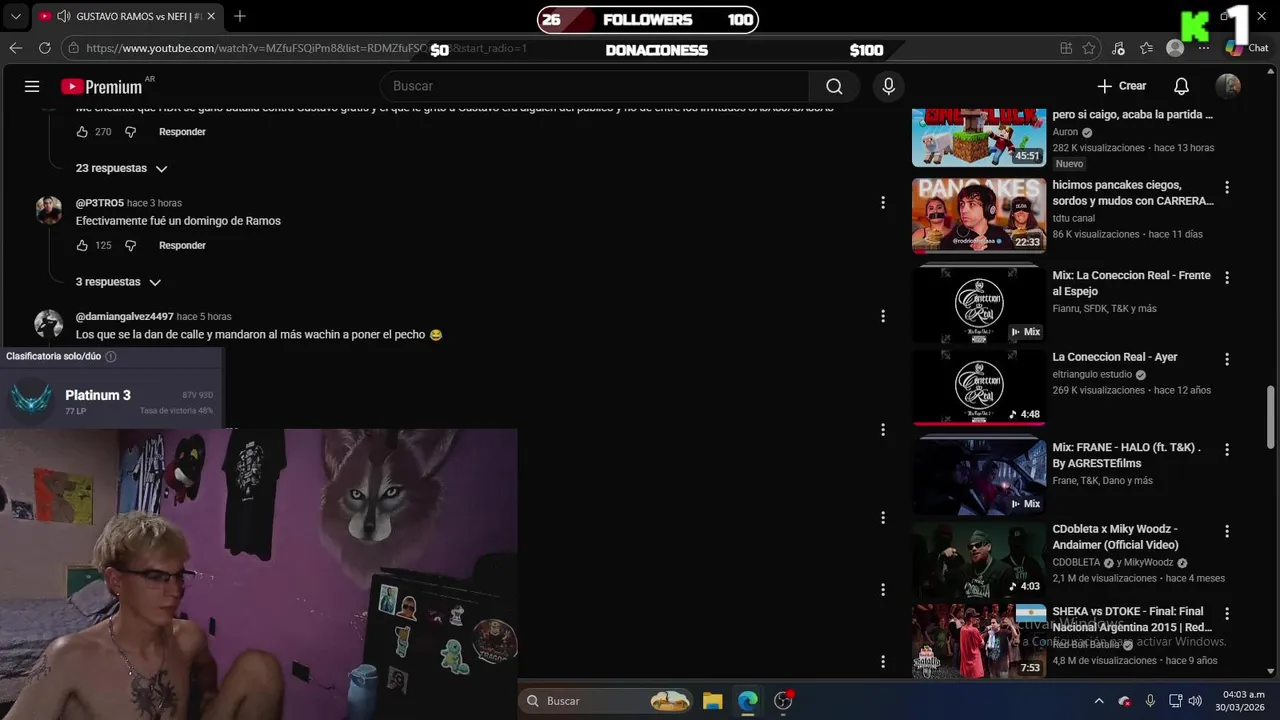Open options for FRANE - HALO mix
The height and width of the screenshot is (720, 1280).
tap(1227, 449)
